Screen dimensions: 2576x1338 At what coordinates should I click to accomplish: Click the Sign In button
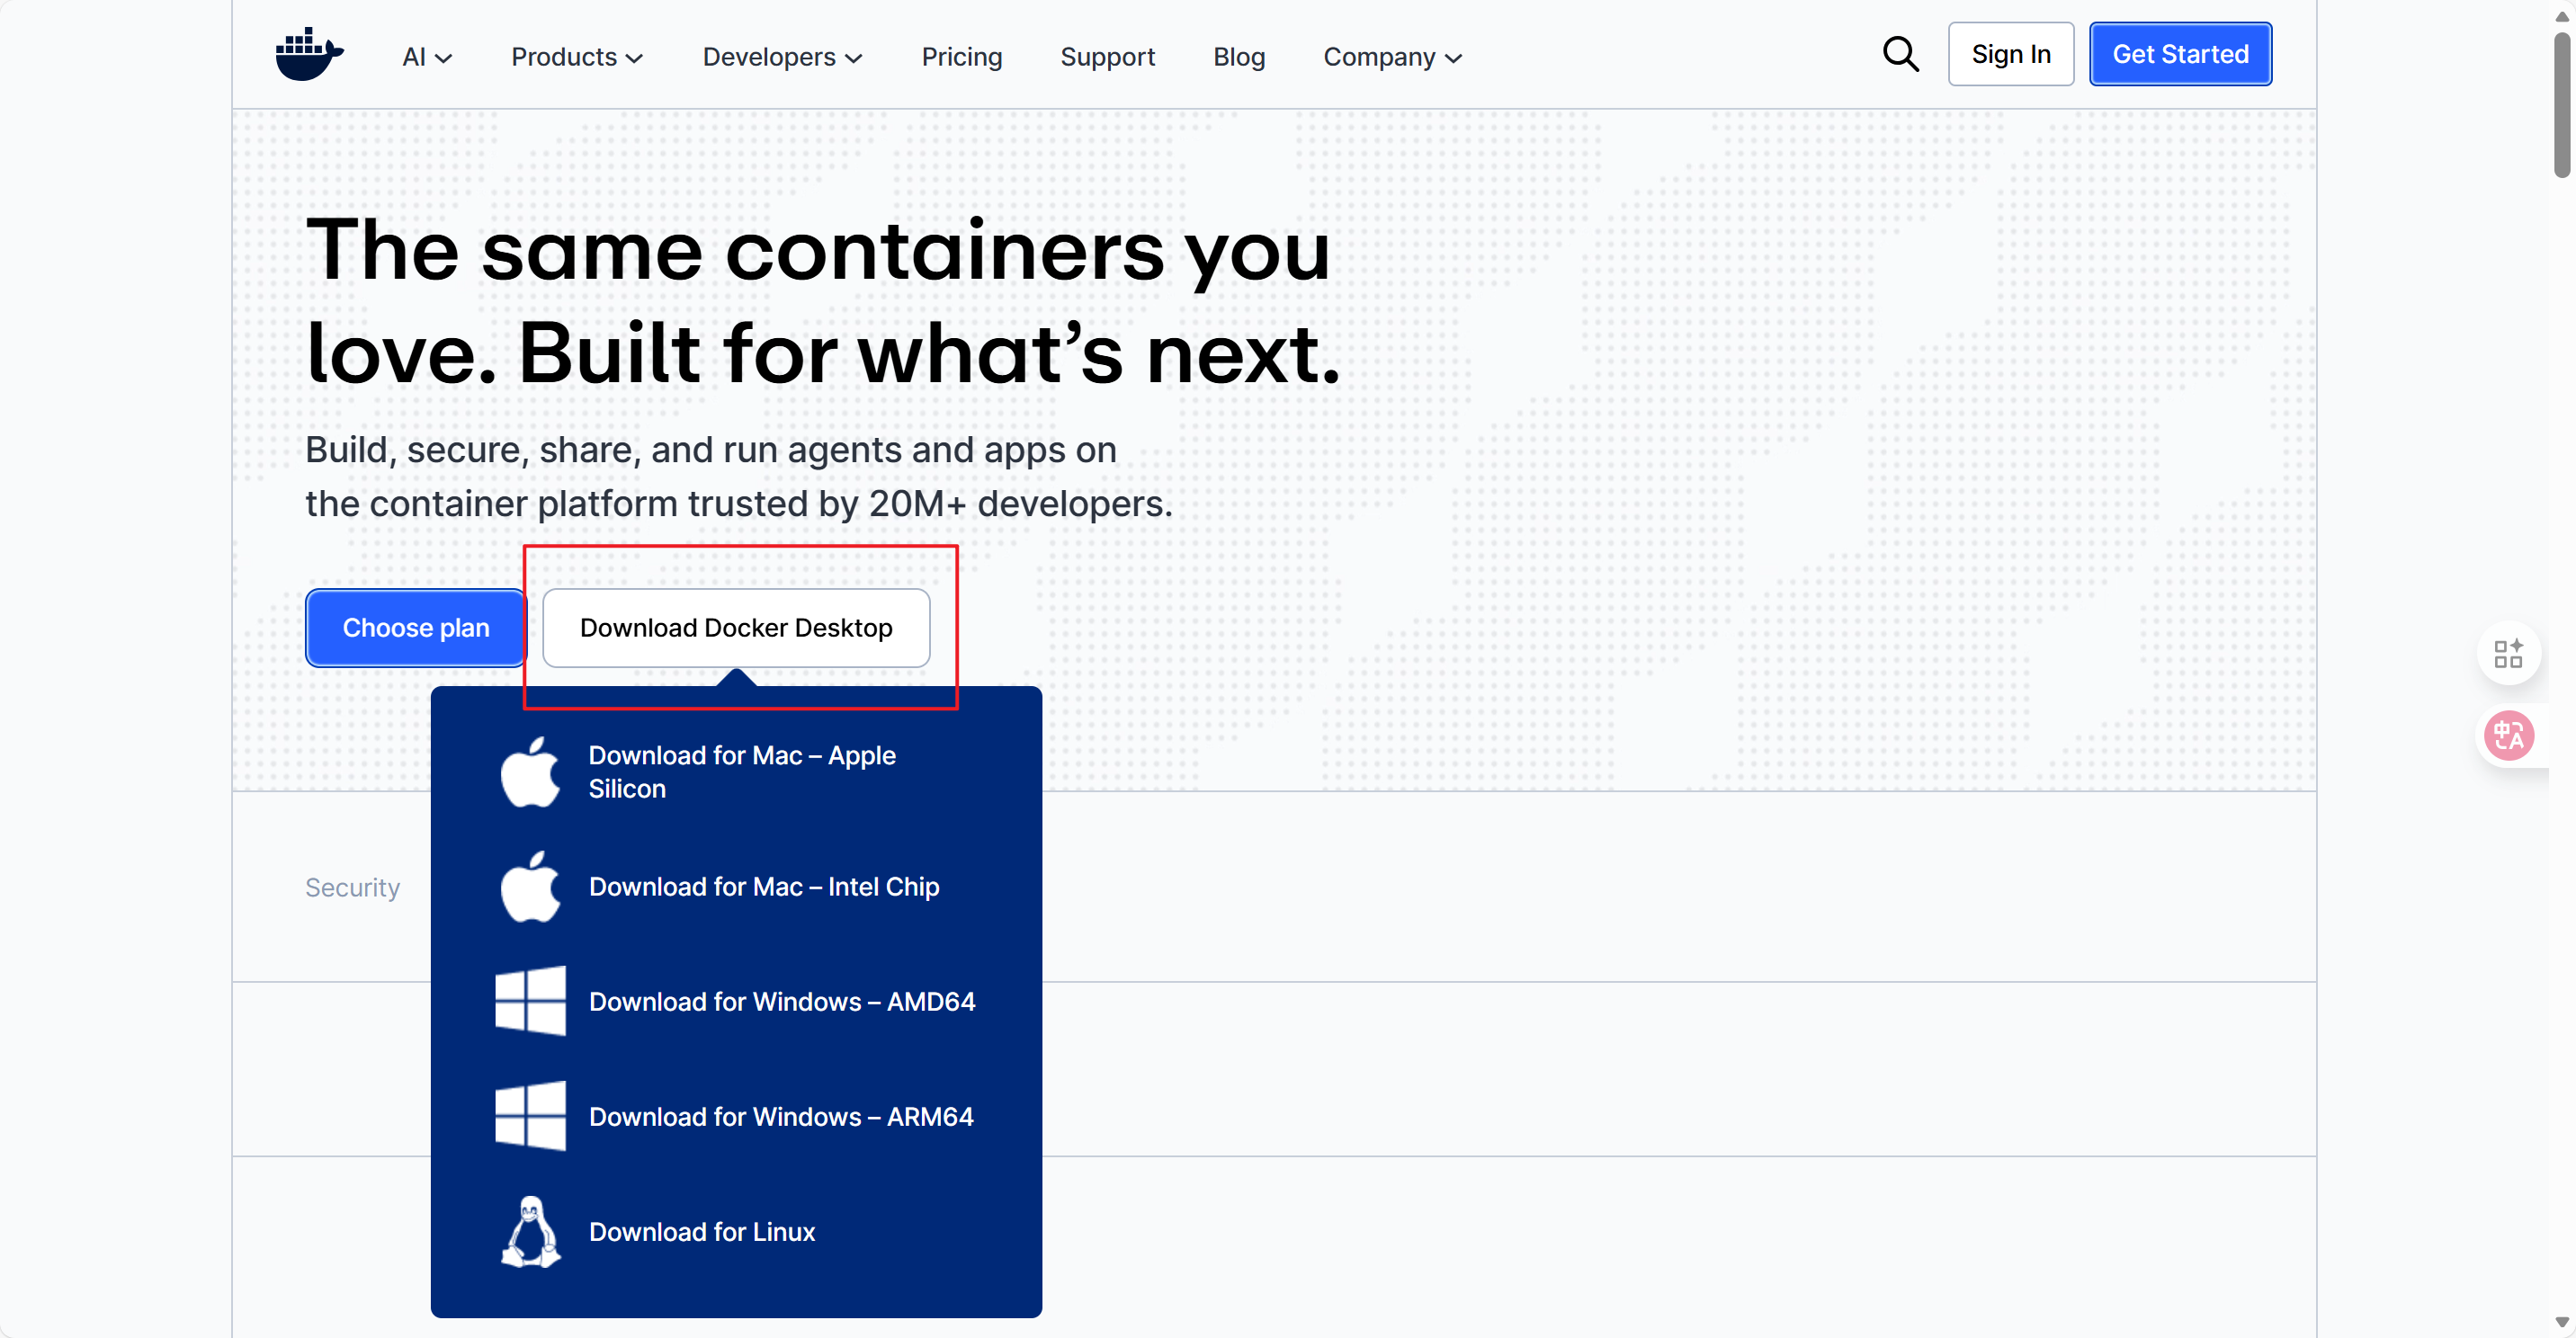tap(2010, 54)
